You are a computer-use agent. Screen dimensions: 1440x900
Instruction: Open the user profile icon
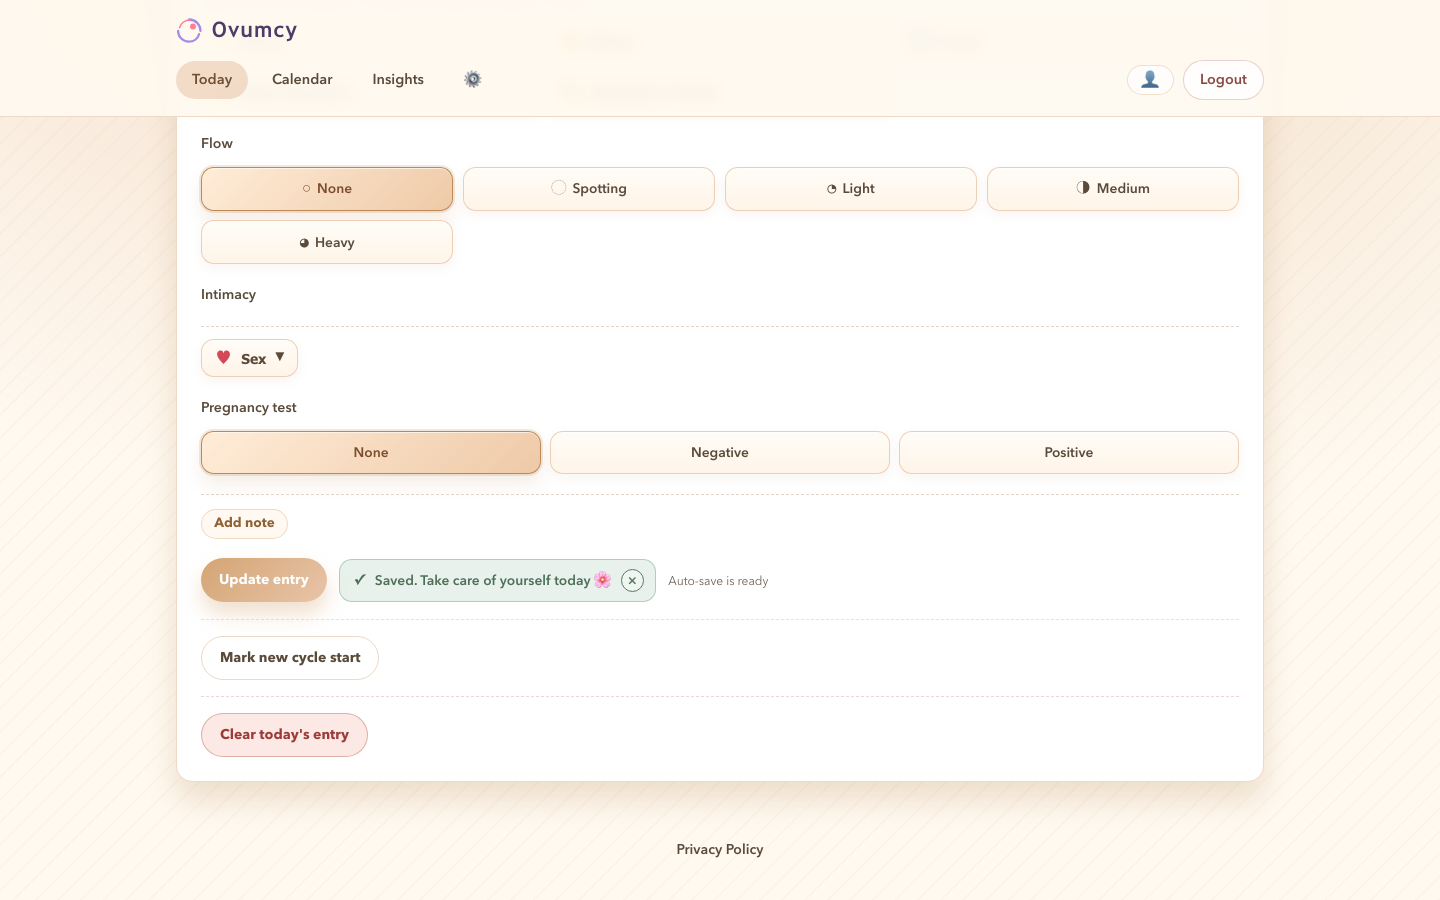click(1150, 80)
